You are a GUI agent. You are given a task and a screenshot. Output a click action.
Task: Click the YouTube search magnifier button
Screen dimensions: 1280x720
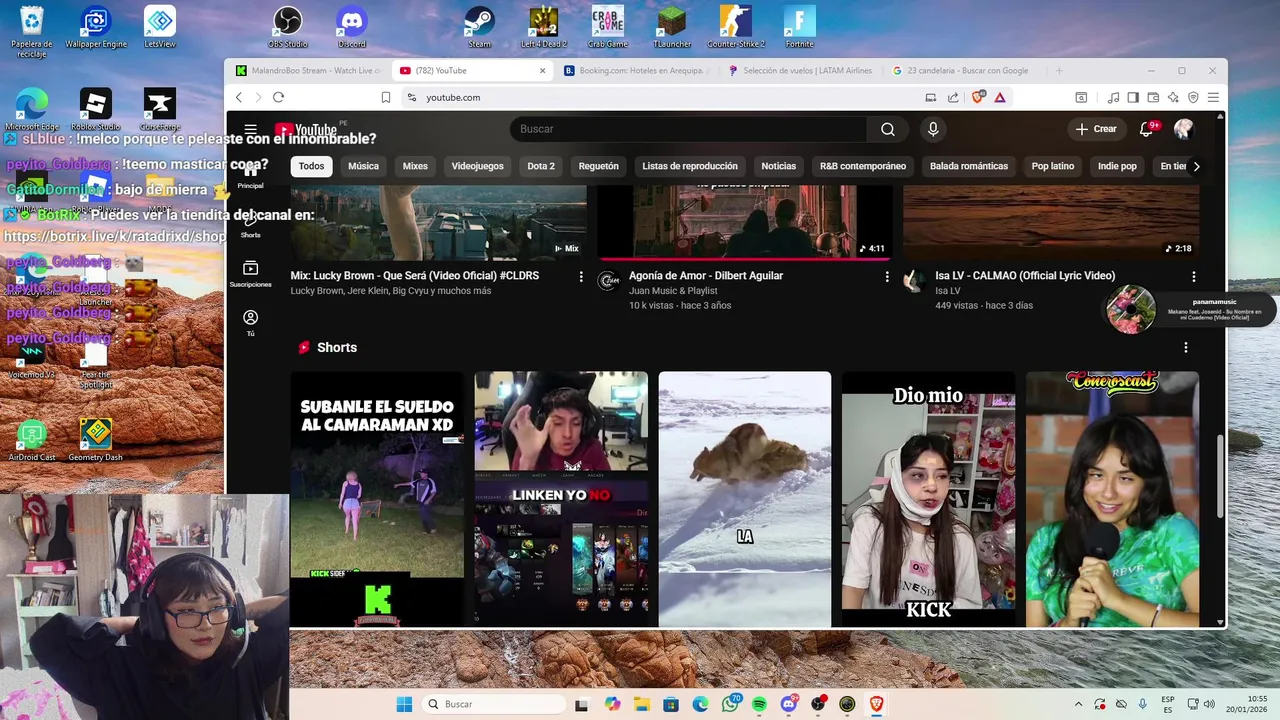coord(887,129)
